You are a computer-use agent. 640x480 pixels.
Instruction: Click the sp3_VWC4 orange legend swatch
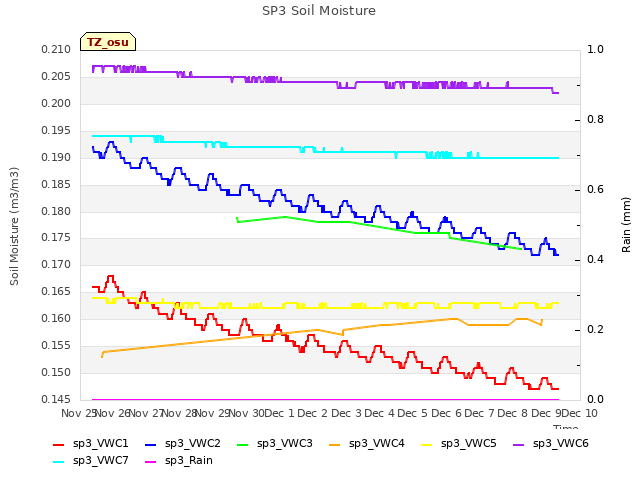click(x=335, y=445)
